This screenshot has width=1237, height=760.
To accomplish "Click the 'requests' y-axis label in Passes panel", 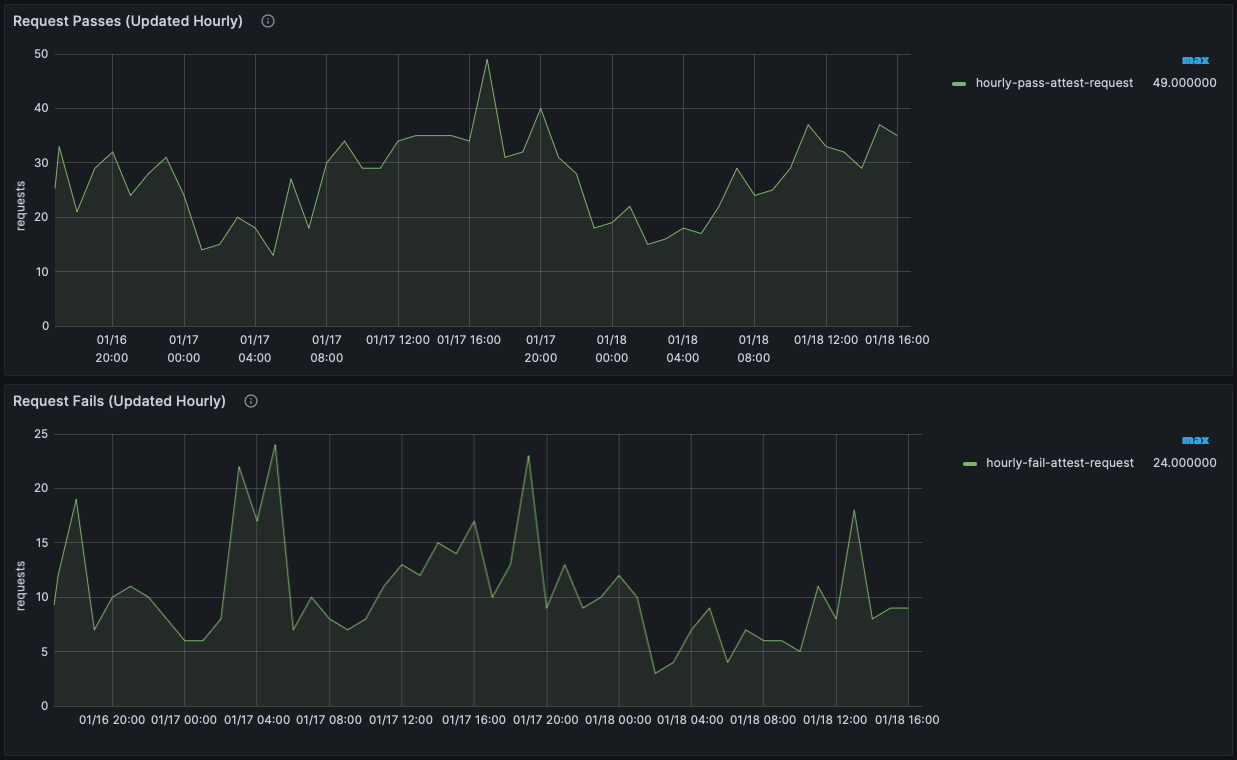I will tap(21, 206).
